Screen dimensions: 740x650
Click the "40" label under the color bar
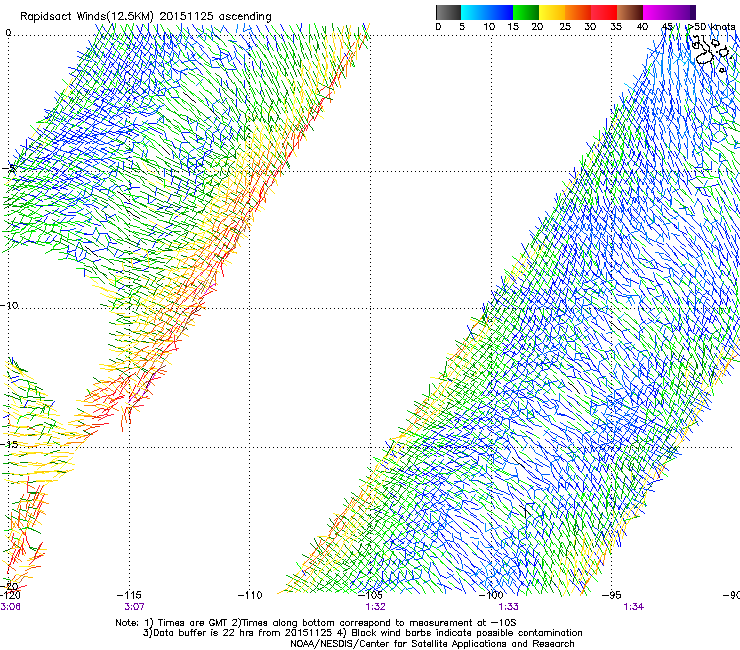point(642,27)
